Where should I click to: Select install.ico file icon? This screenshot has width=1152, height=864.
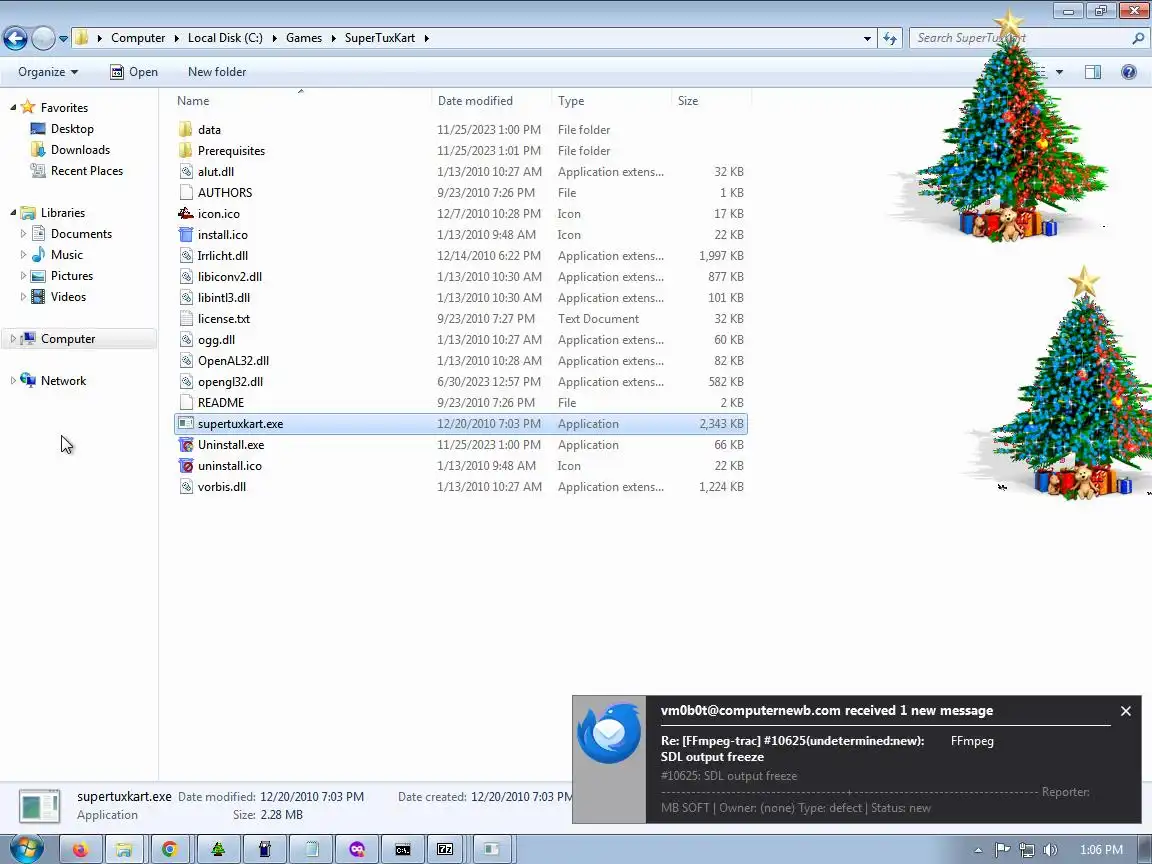(x=186, y=235)
